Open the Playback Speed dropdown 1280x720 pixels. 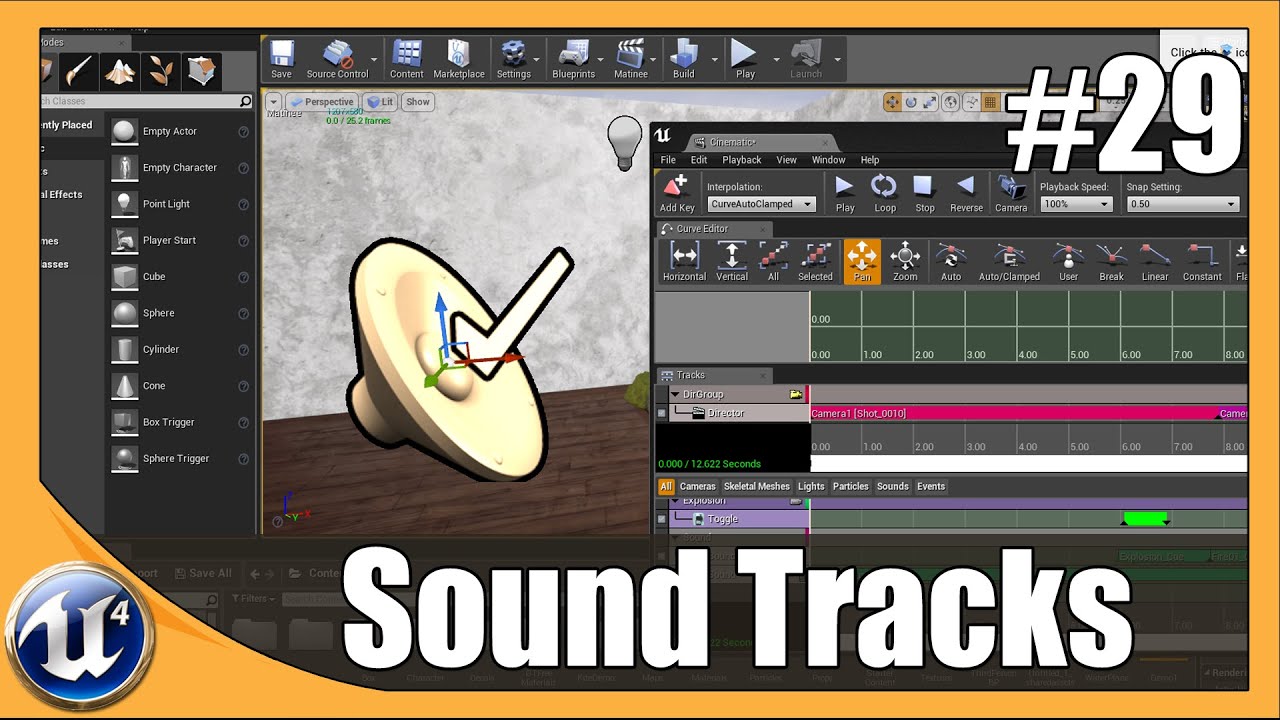tap(1076, 204)
